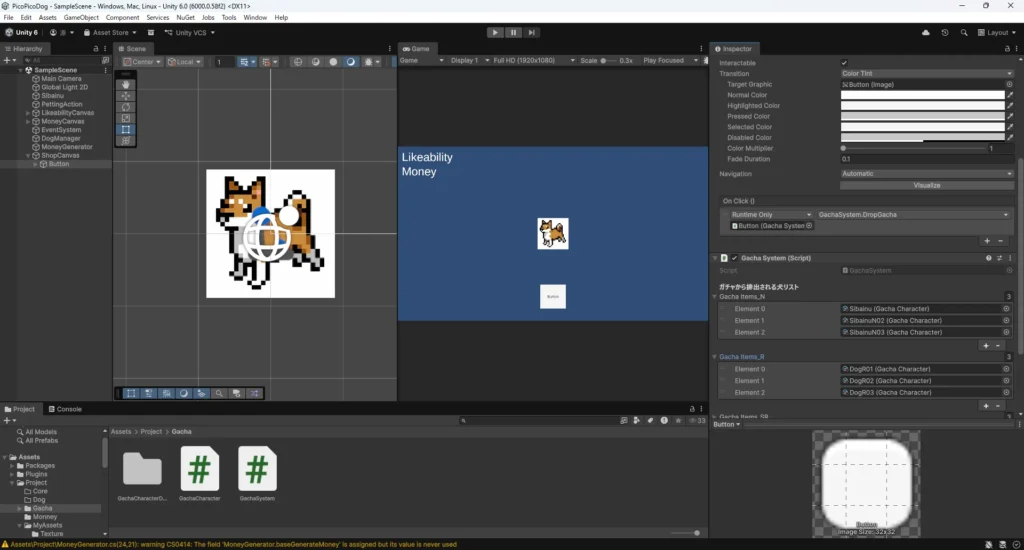
Task: Open the GameObject menu
Action: (x=80, y=17)
